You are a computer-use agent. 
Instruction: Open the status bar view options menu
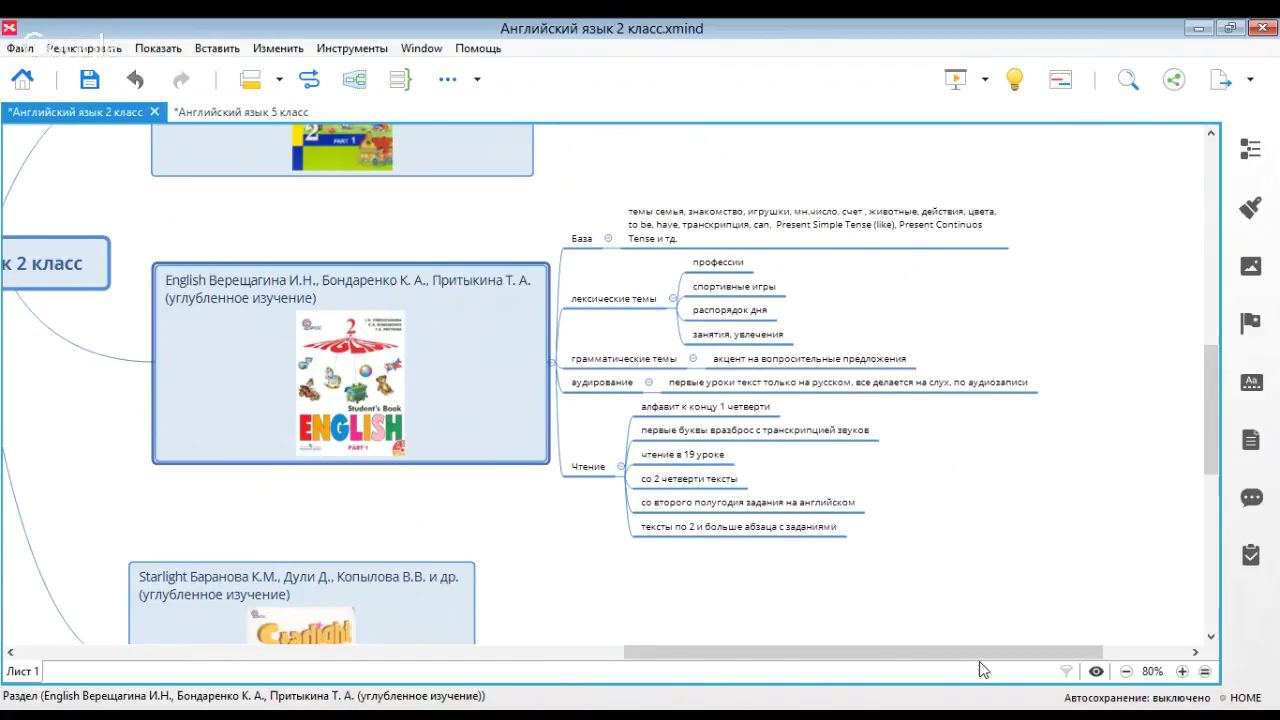coord(1205,672)
